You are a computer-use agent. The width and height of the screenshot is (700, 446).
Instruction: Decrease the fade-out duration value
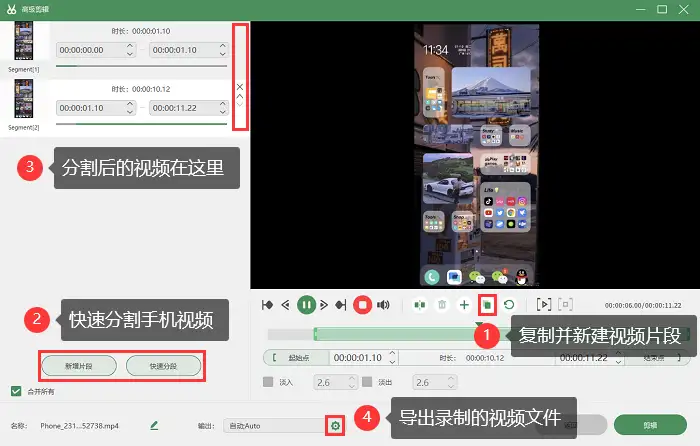tap(451, 386)
